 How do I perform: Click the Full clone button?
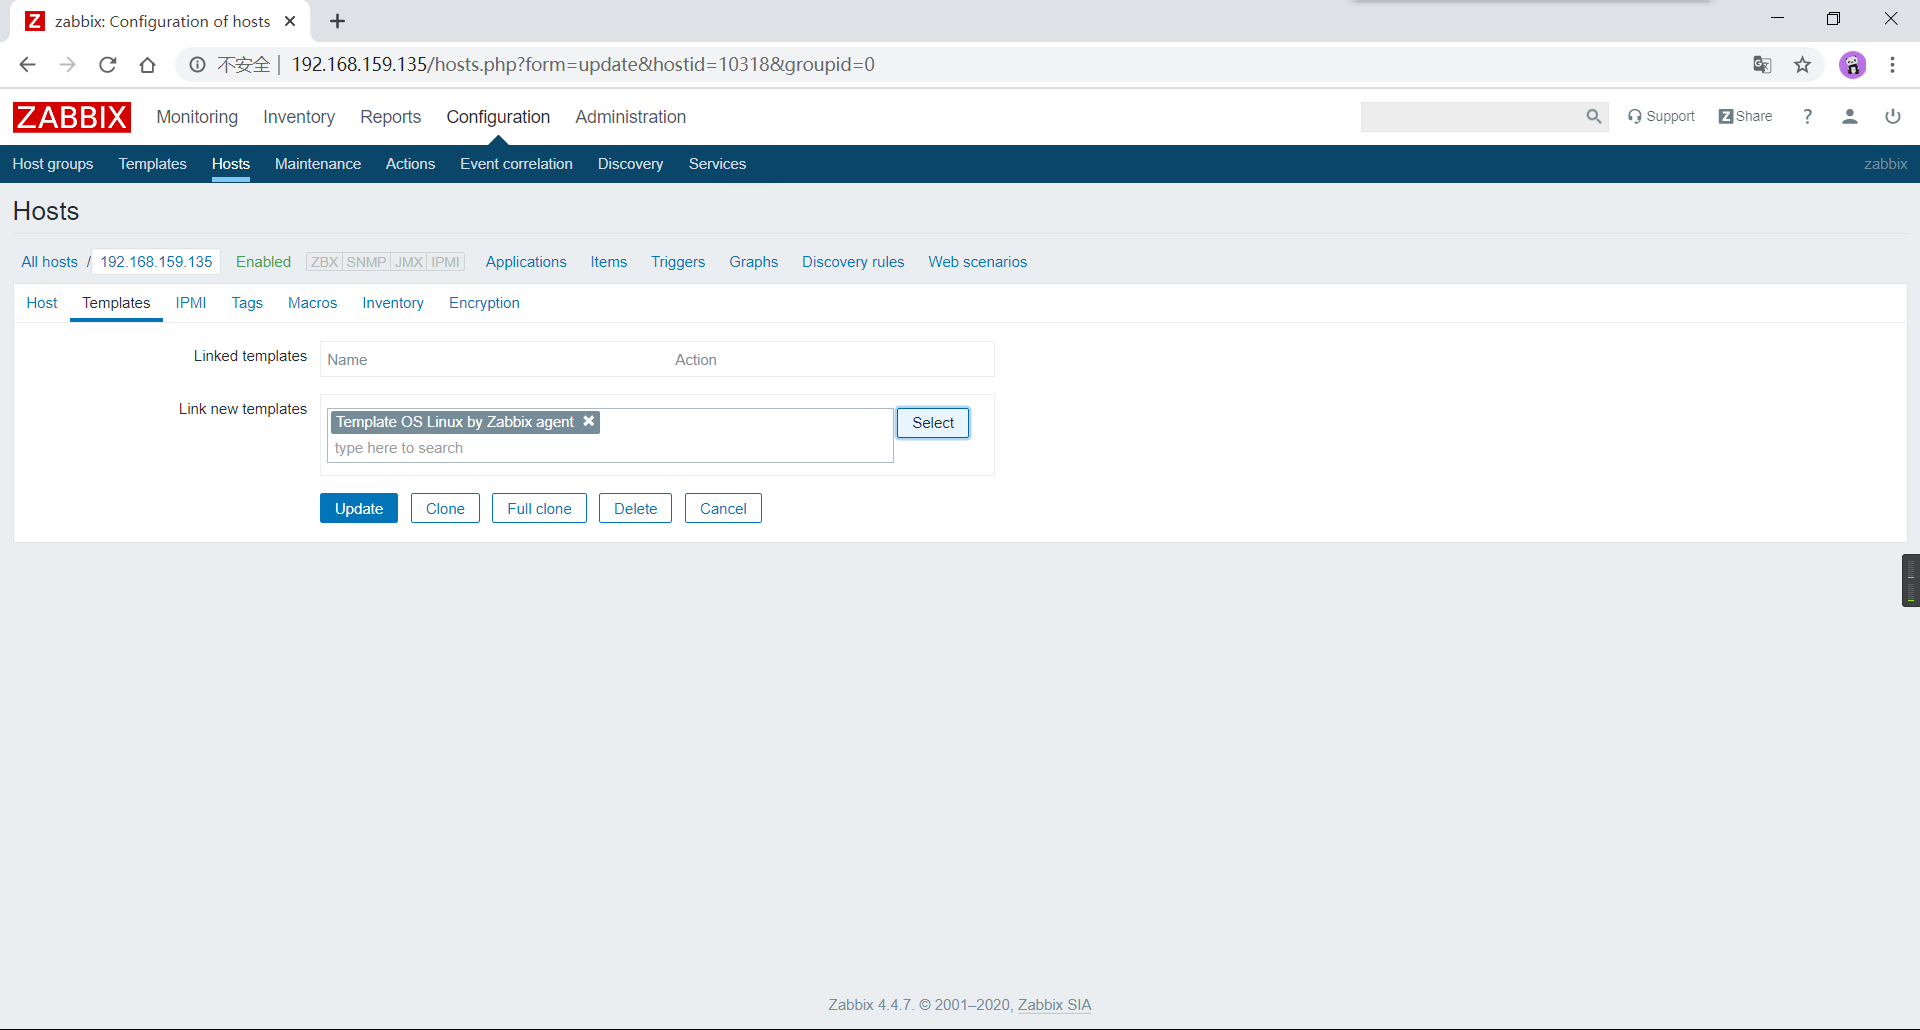point(539,508)
